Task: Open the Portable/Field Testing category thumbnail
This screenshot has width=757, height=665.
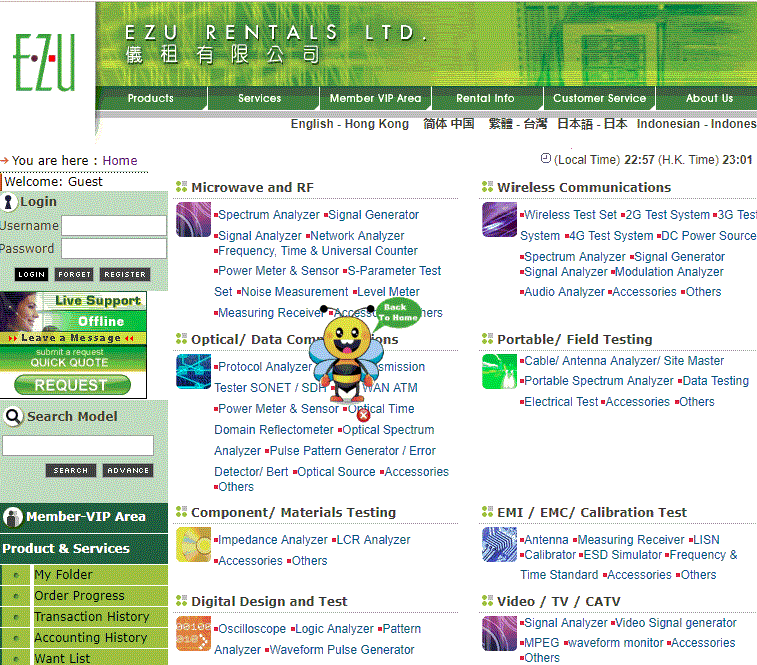Action: click(499, 371)
